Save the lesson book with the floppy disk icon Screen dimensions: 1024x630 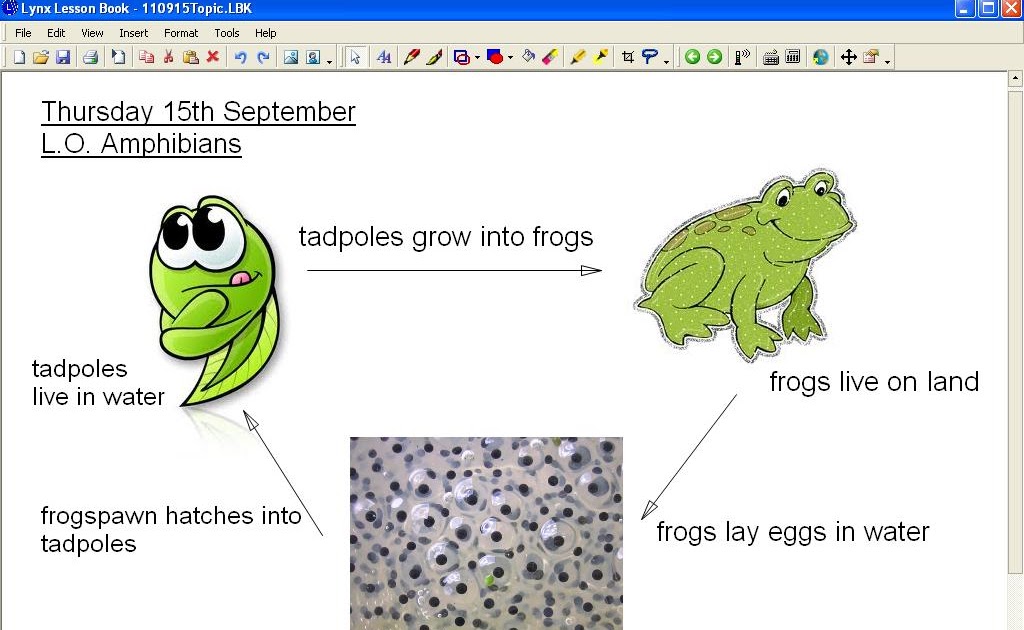[x=63, y=57]
